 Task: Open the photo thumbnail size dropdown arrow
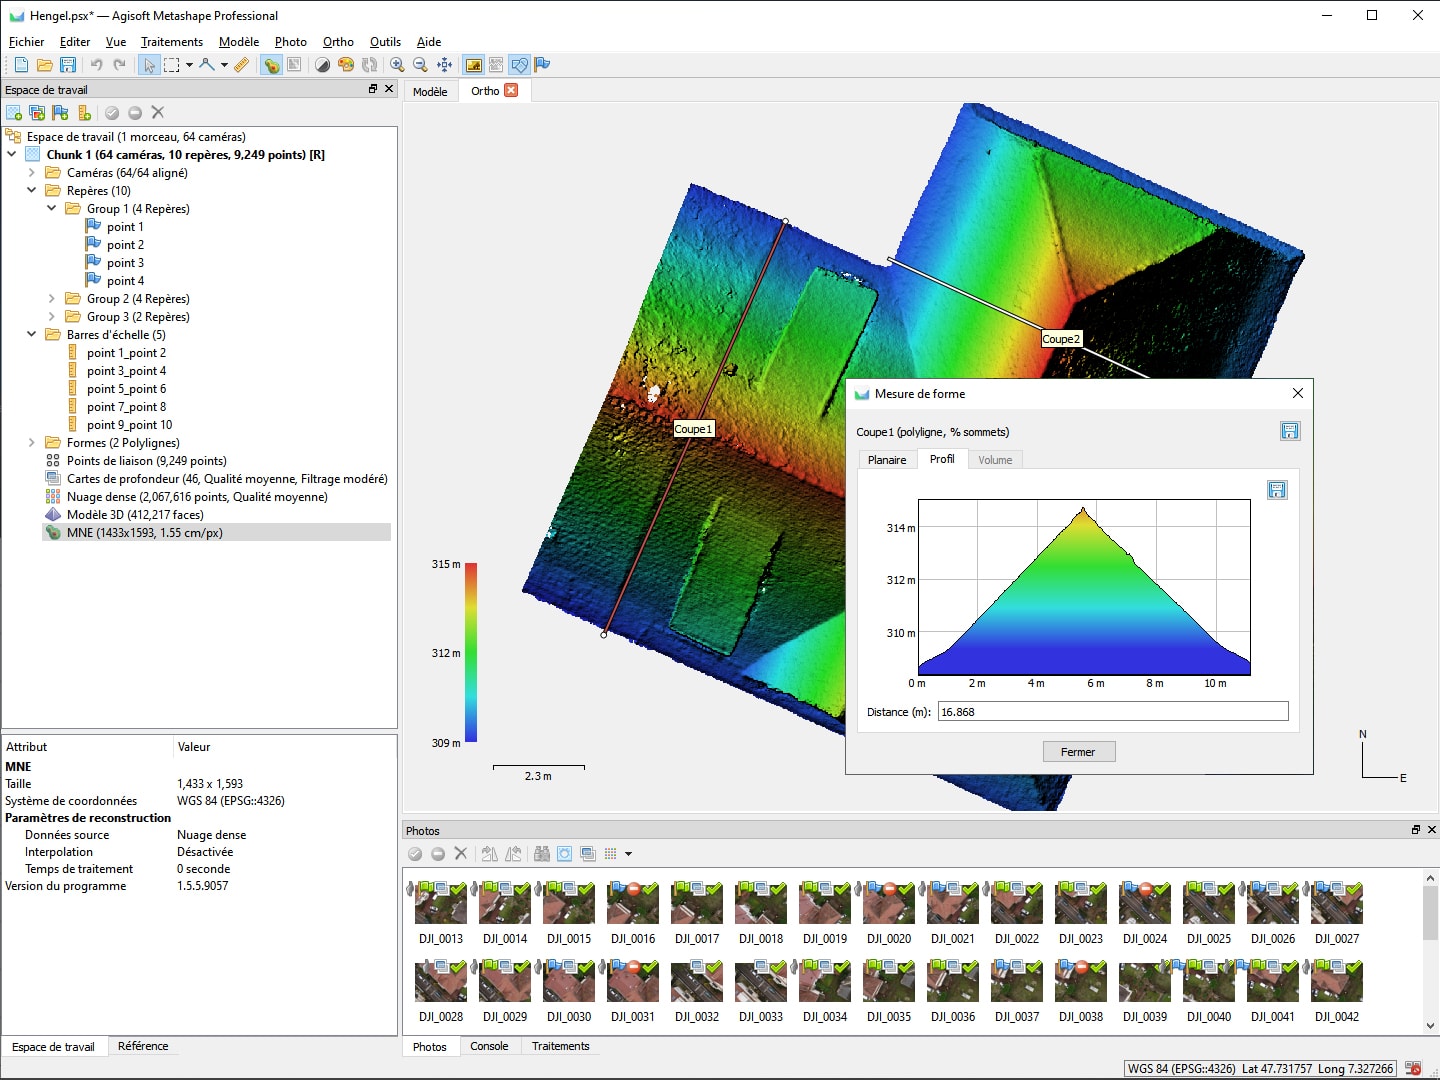628,854
